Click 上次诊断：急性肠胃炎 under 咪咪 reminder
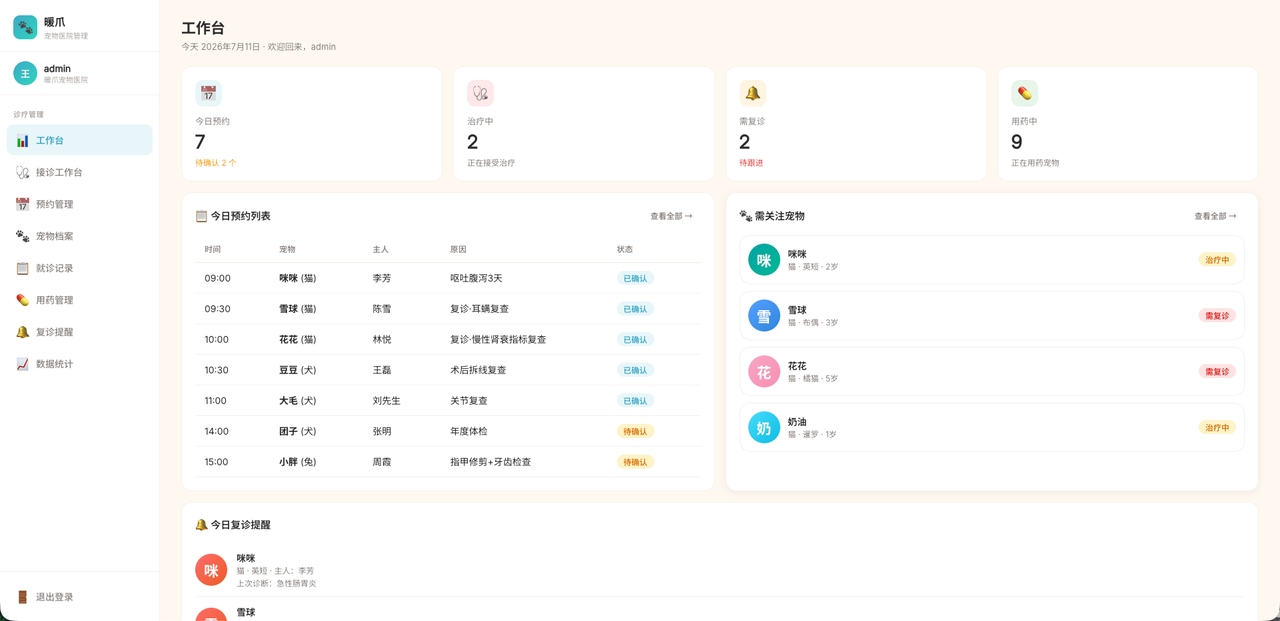The width and height of the screenshot is (1280, 621). point(276,583)
